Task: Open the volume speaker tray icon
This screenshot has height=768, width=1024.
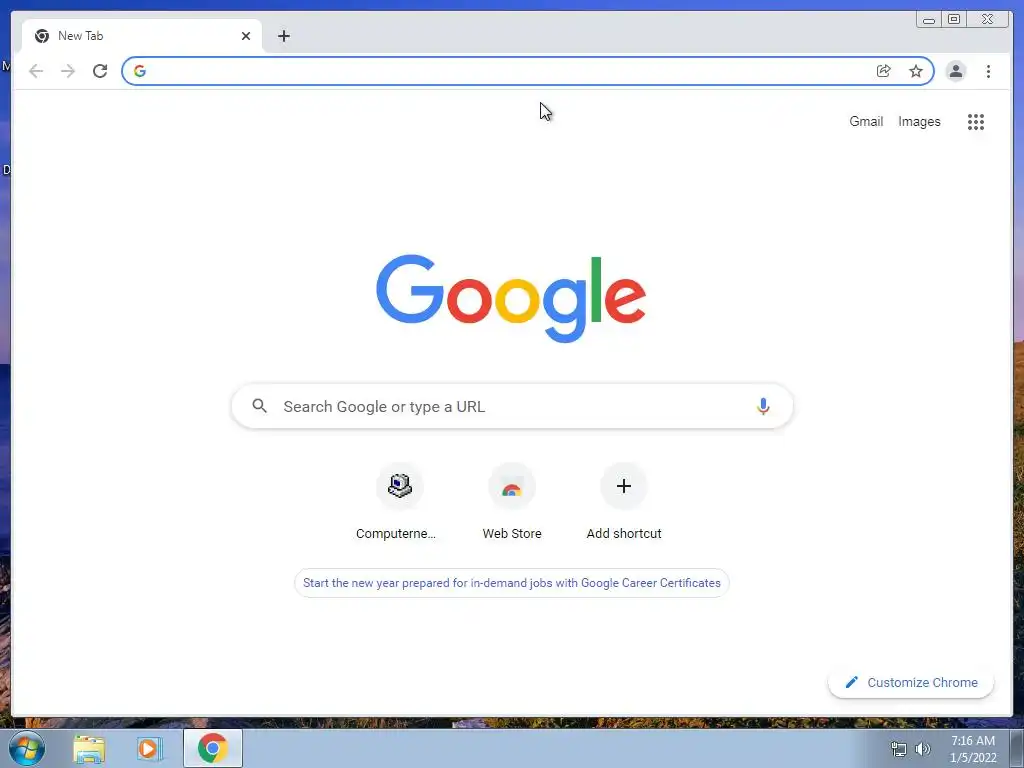Action: point(923,749)
